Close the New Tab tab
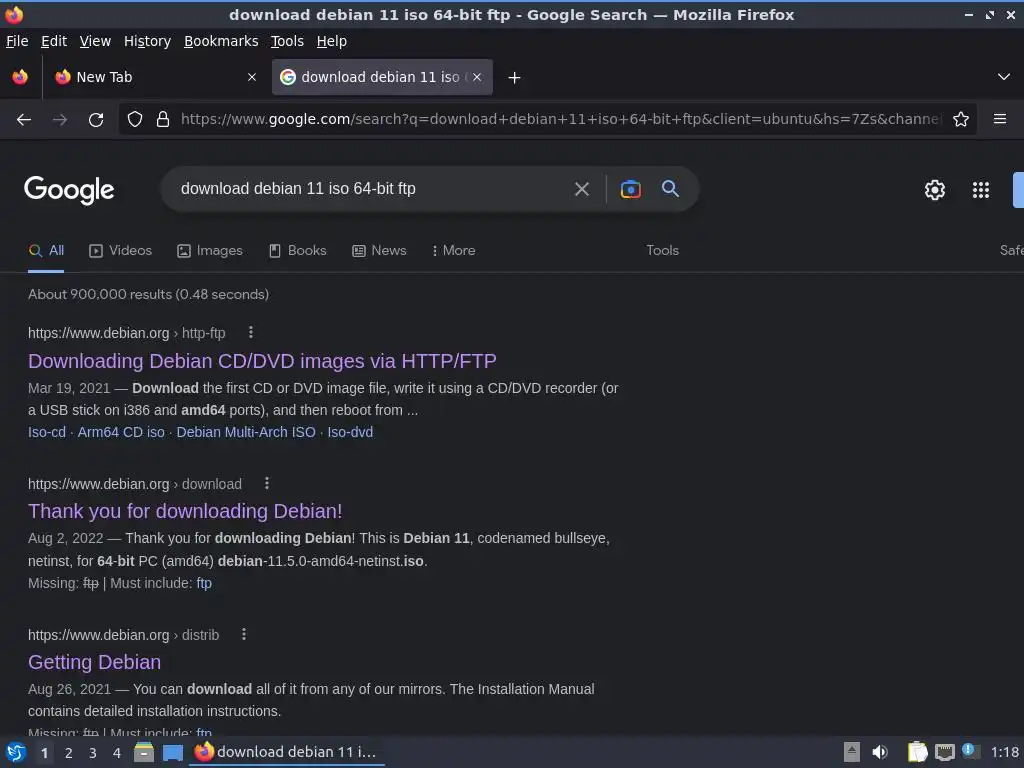The image size is (1024, 768). click(x=251, y=77)
